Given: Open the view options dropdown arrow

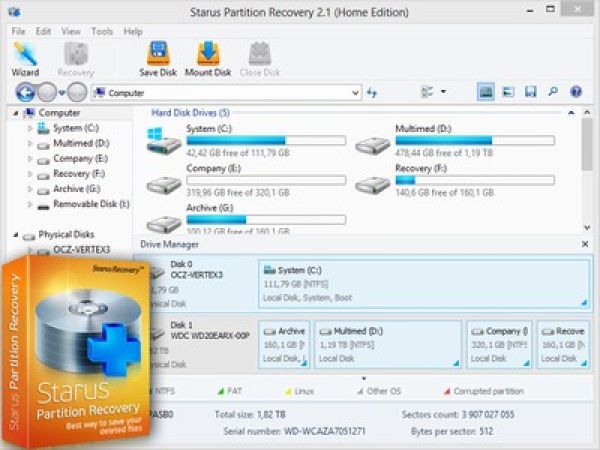Looking at the screenshot, I should [x=443, y=92].
